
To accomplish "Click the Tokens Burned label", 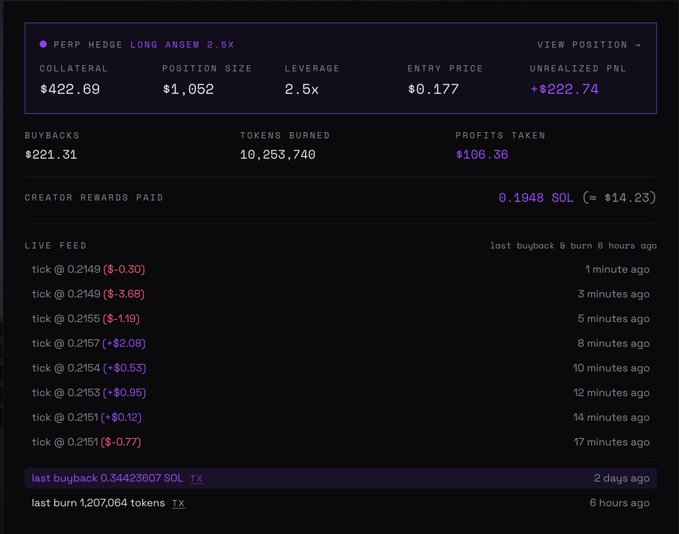I will pos(285,136).
